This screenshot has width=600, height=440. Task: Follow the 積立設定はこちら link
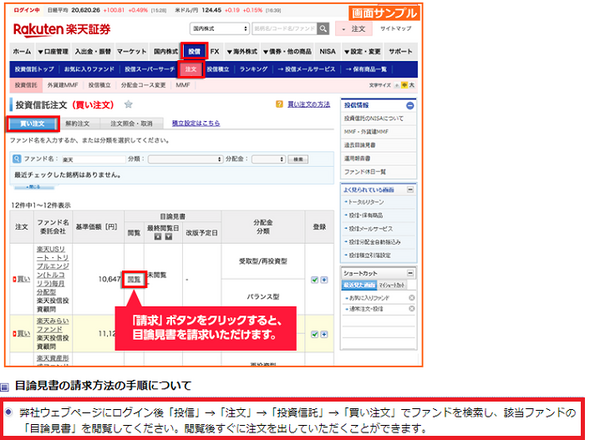pos(196,123)
